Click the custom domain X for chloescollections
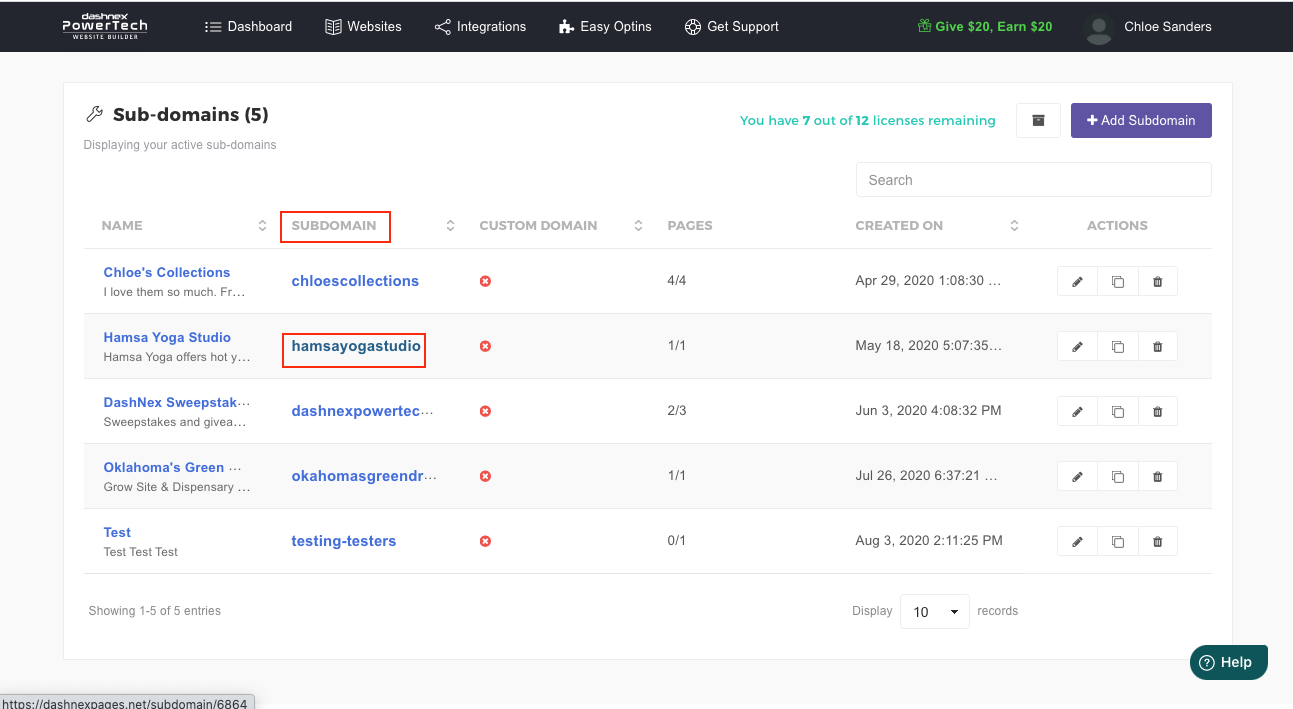Viewport: 1293px width, 709px height. [x=485, y=281]
